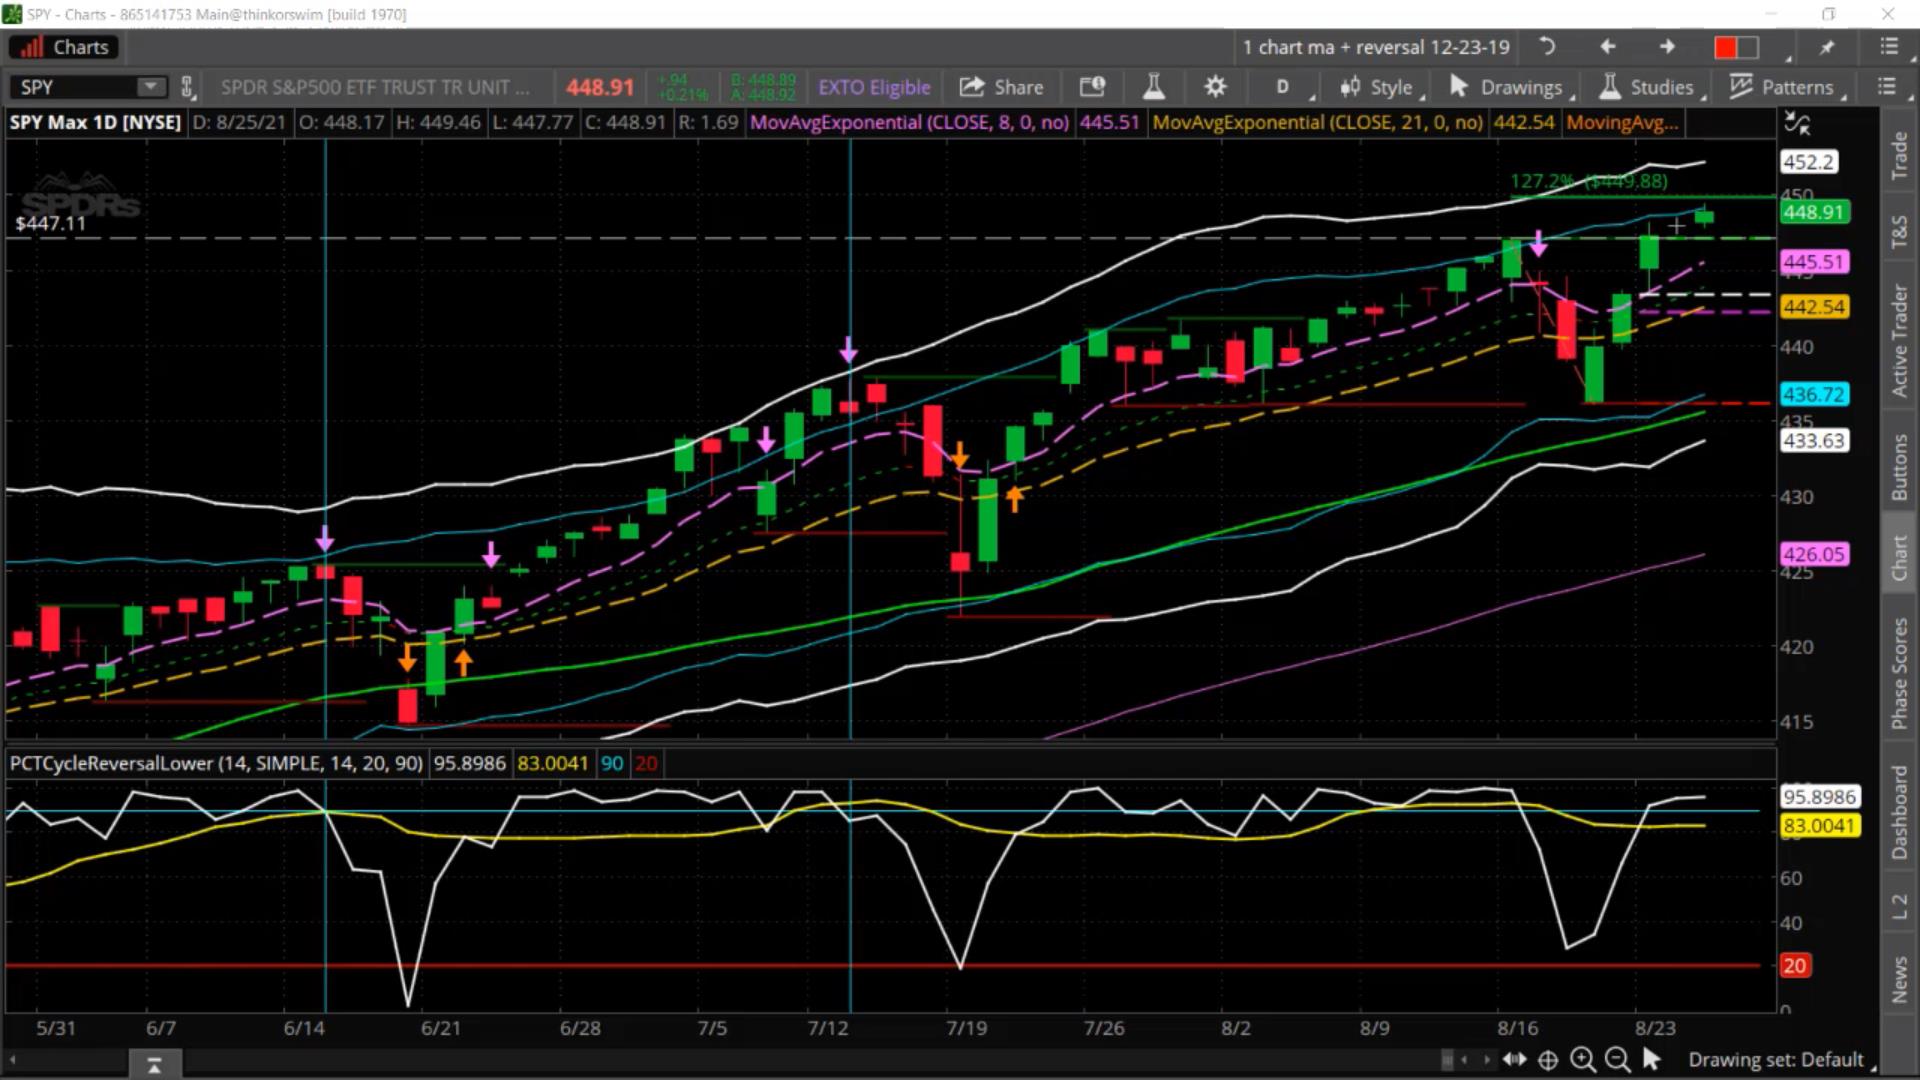Click the crosshair reset-zoom icon
This screenshot has width=1920, height=1080.
coord(1548,1059)
